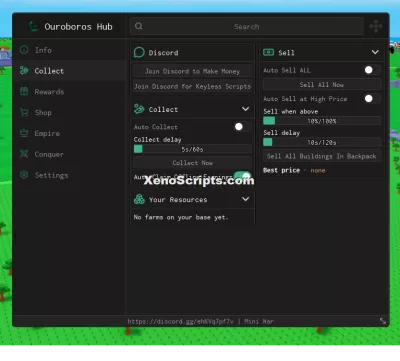Click the search magnifier icon
Screen dimensions: 400x361
pos(139,26)
